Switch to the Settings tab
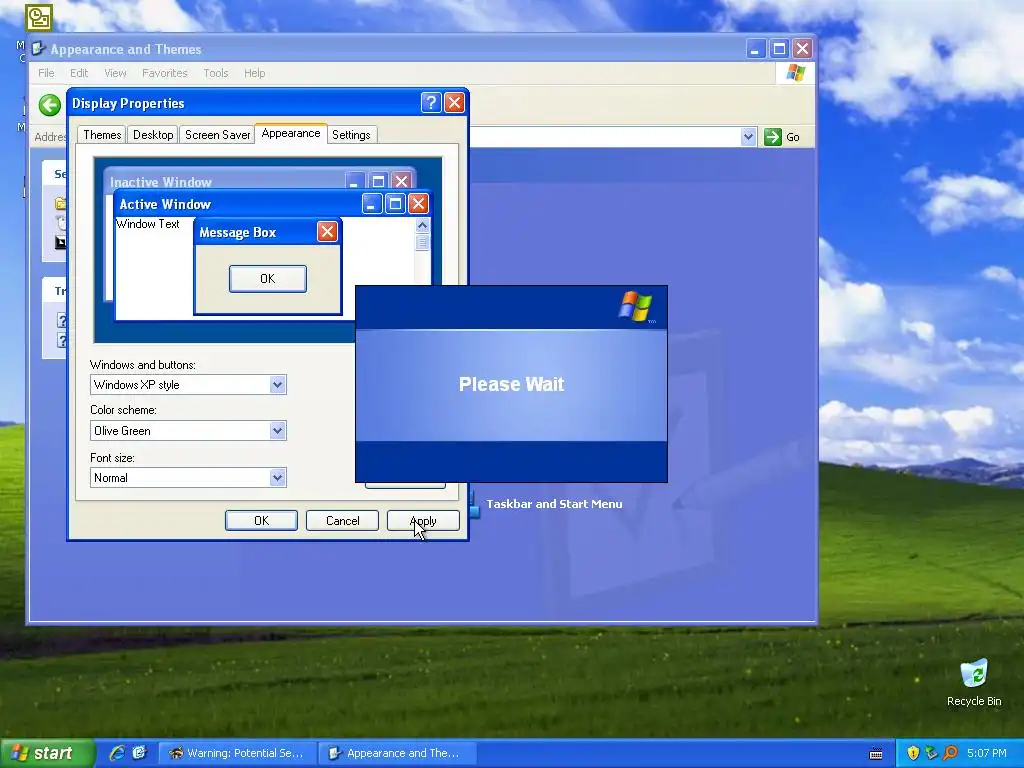The height and width of the screenshot is (768, 1024). coord(351,135)
